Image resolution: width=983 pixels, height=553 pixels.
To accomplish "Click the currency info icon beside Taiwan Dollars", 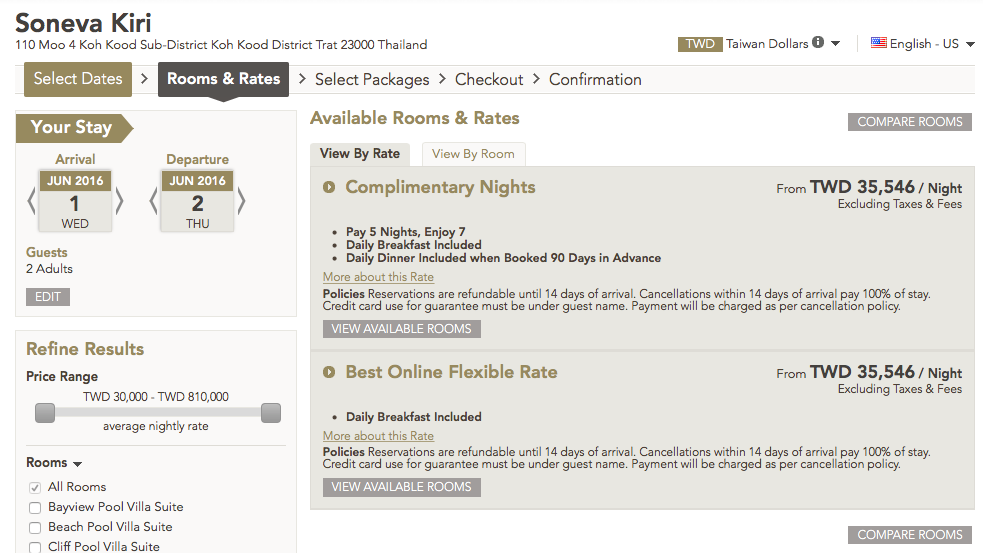I will (818, 42).
